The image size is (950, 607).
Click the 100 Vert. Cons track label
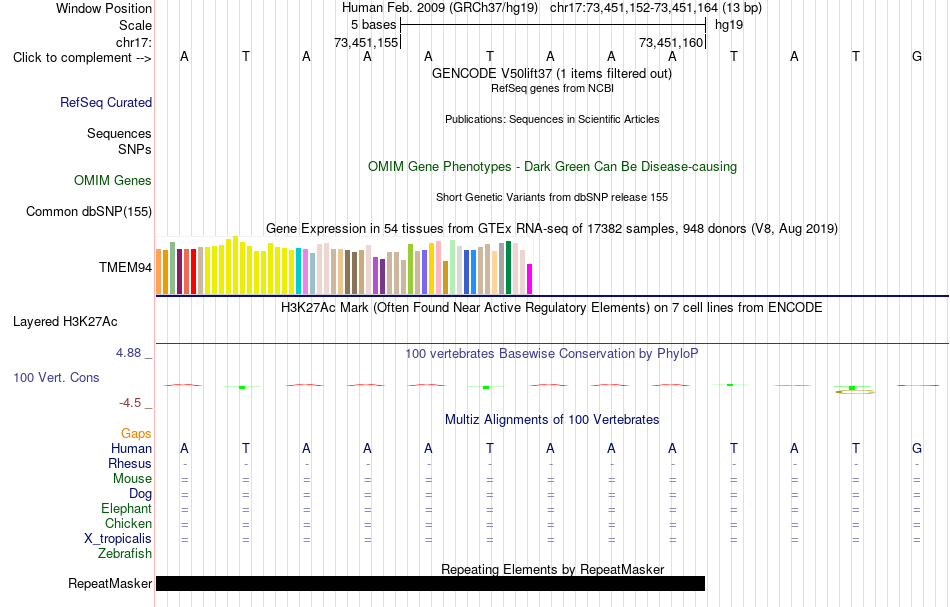[56, 377]
